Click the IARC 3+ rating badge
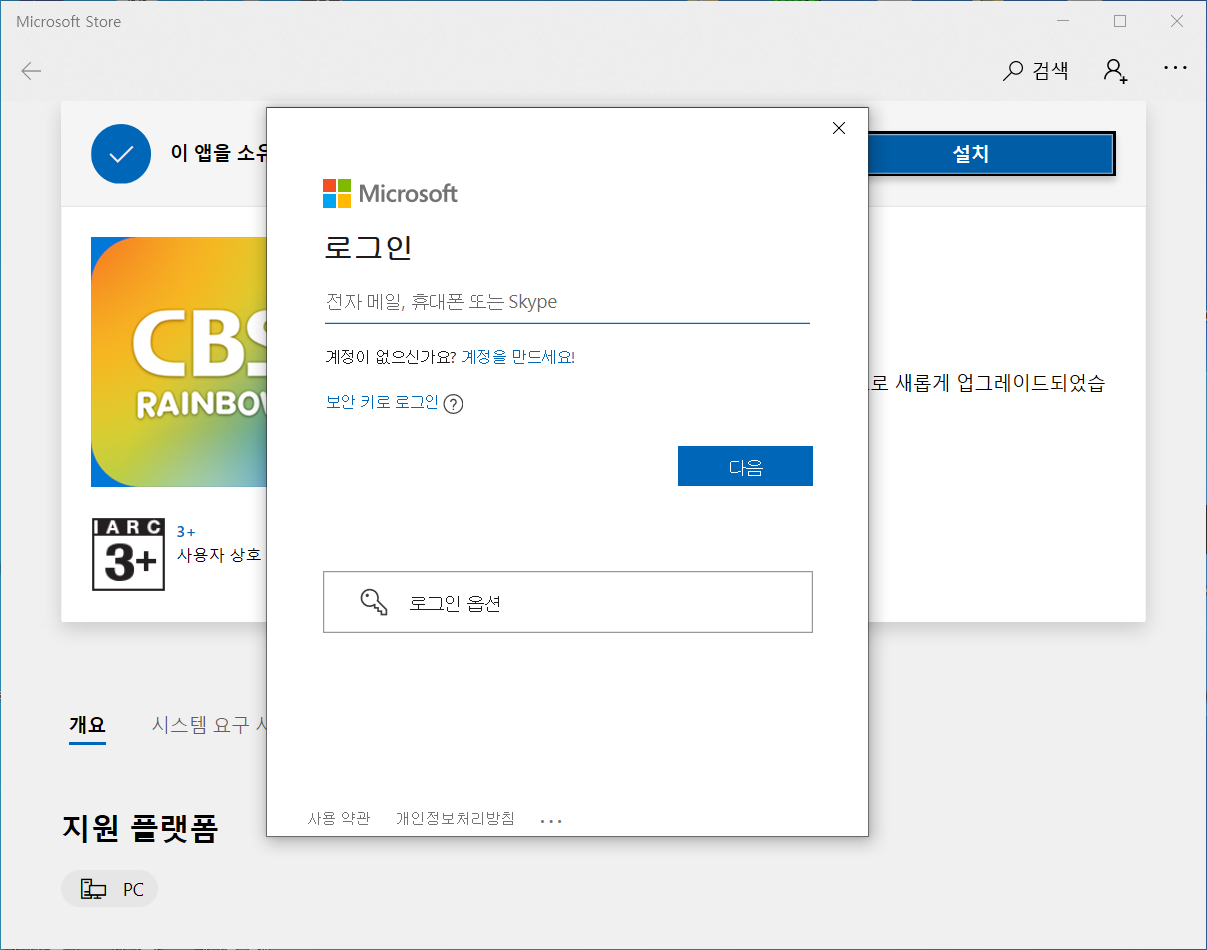The height and width of the screenshot is (950, 1207). point(127,554)
